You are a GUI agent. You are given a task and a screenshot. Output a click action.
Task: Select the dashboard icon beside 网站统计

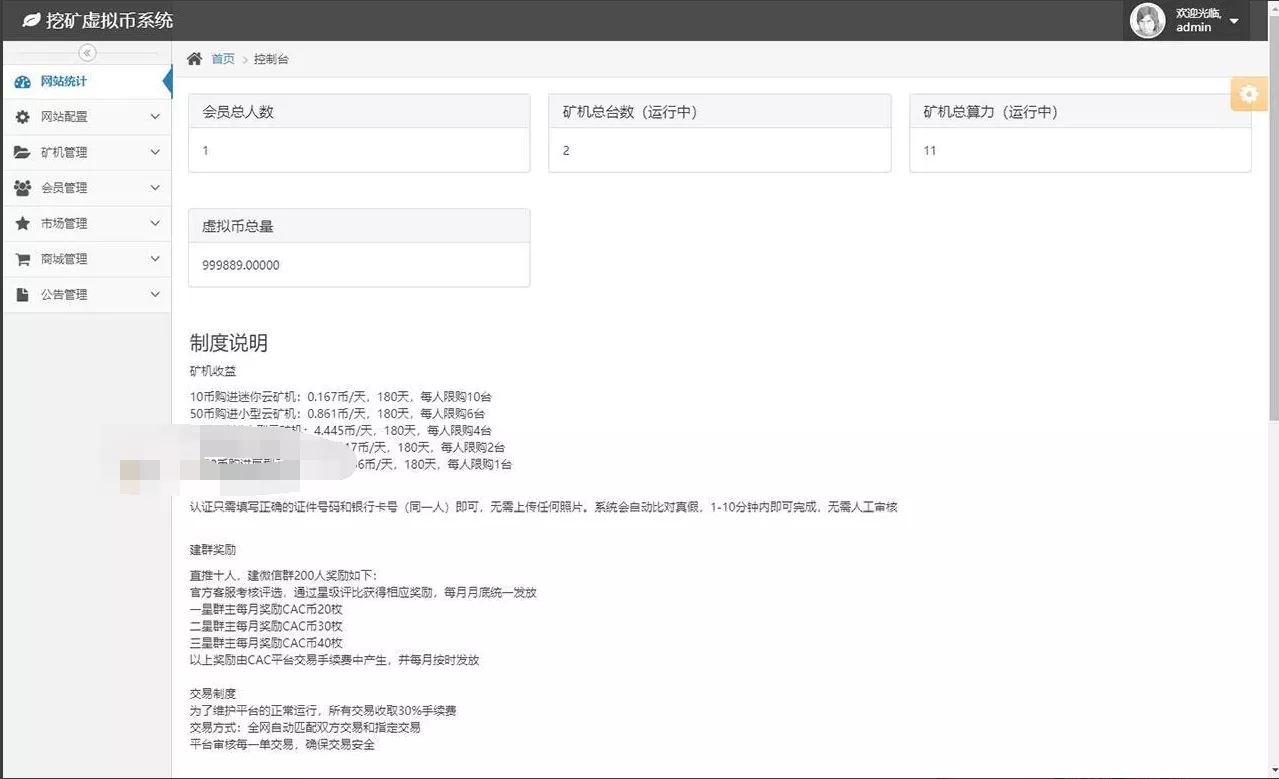coord(25,81)
